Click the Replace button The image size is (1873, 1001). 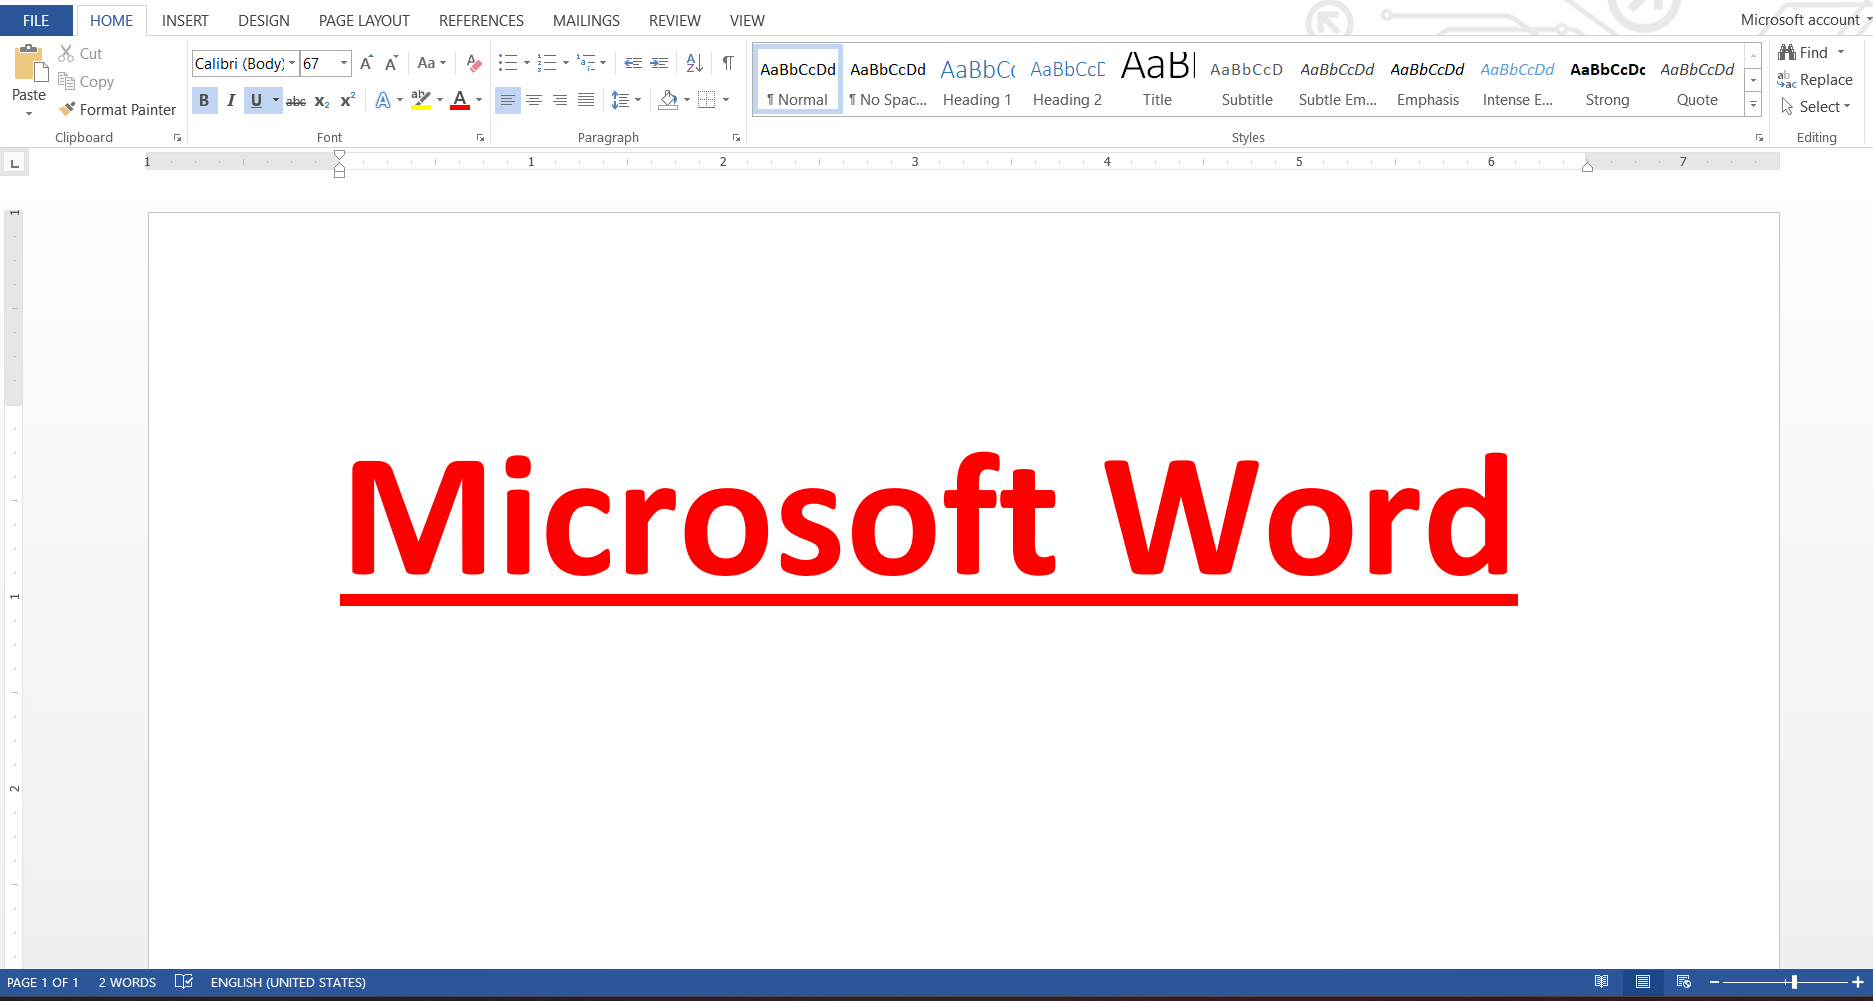tap(1815, 79)
